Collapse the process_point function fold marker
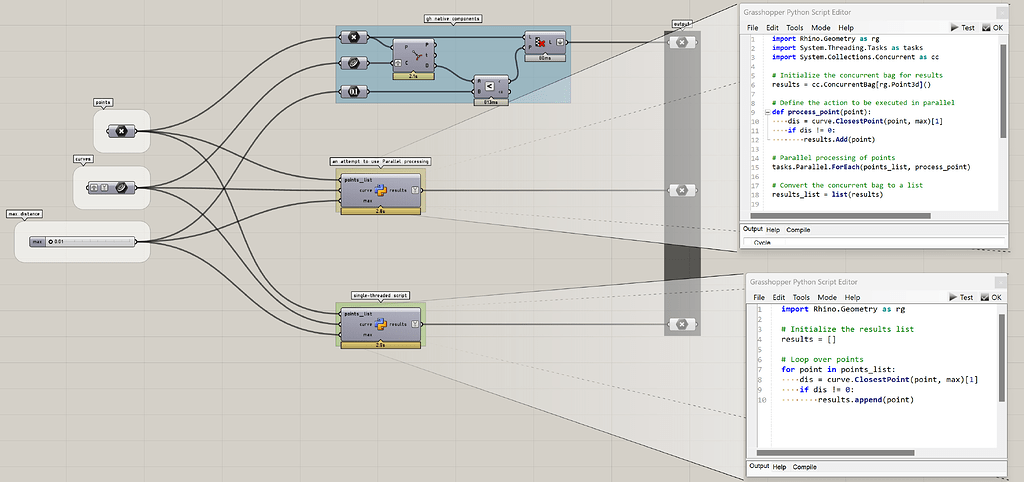Image resolution: width=1024 pixels, height=482 pixels. (767, 112)
